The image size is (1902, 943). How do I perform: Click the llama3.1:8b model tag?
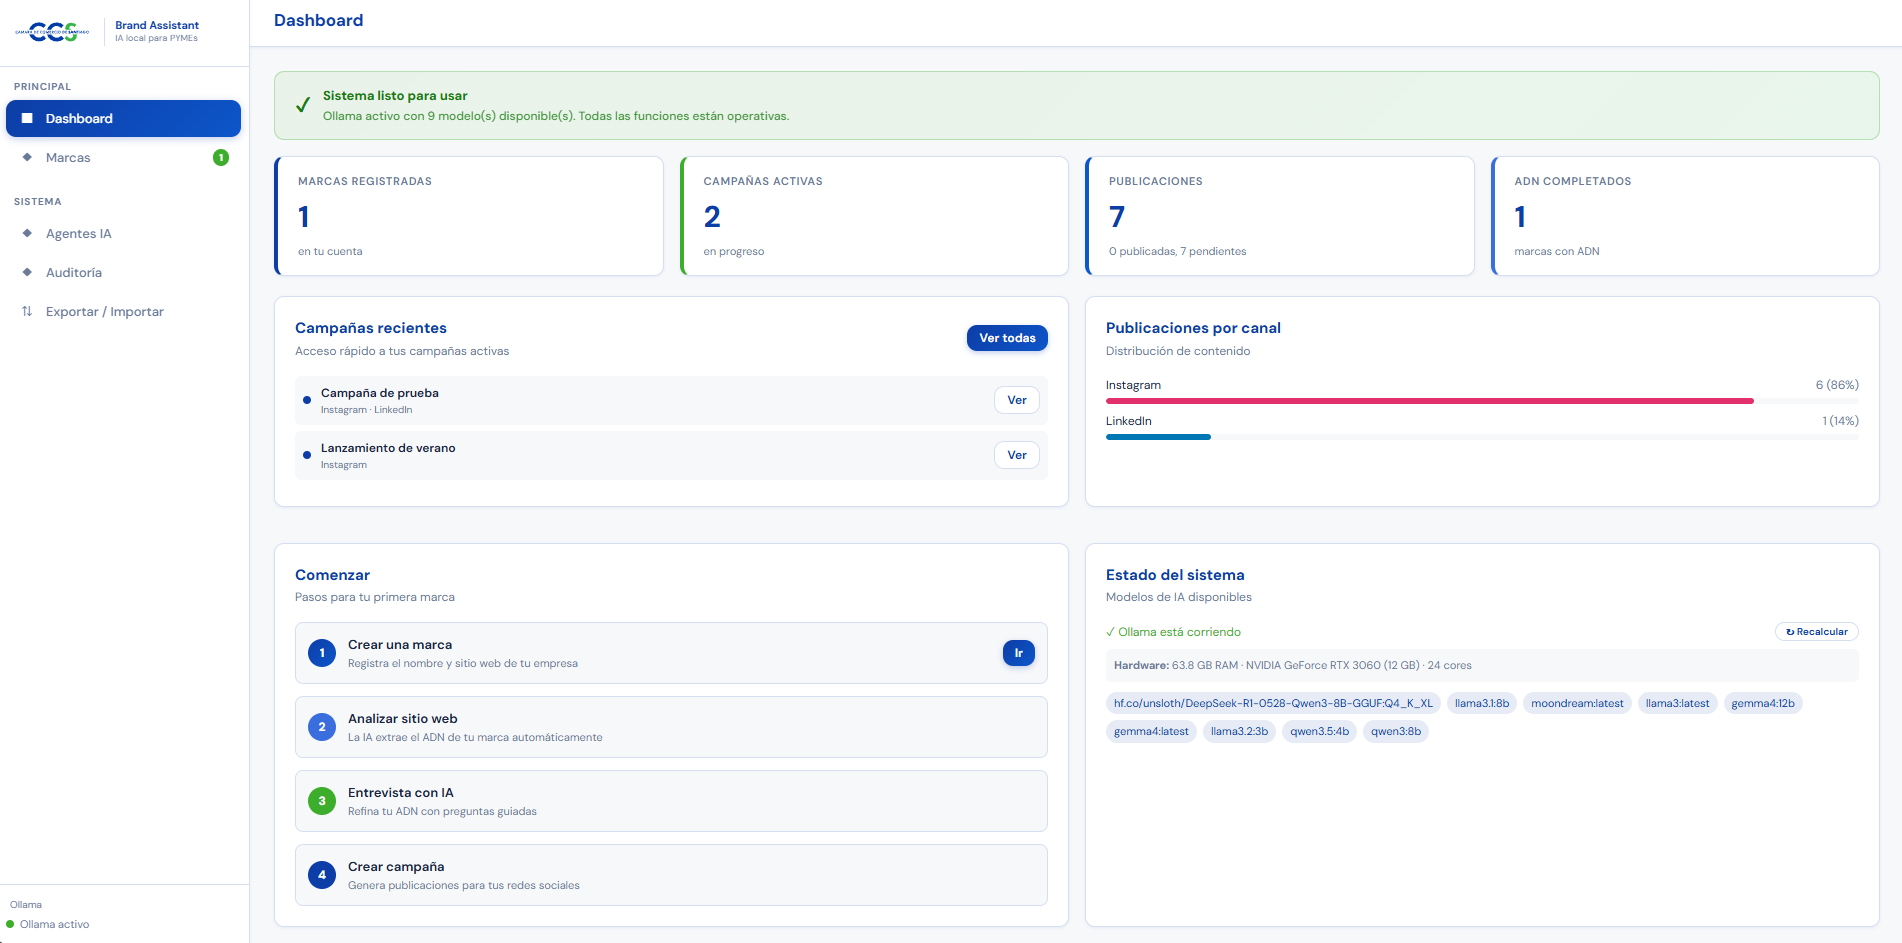tap(1482, 703)
